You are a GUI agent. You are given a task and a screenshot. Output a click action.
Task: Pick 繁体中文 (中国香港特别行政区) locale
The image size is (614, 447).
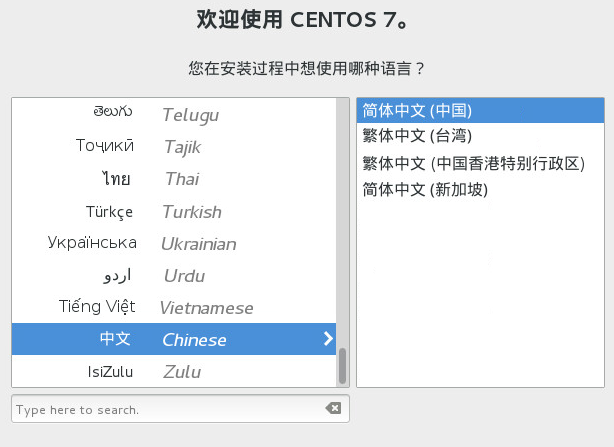(x=473, y=163)
